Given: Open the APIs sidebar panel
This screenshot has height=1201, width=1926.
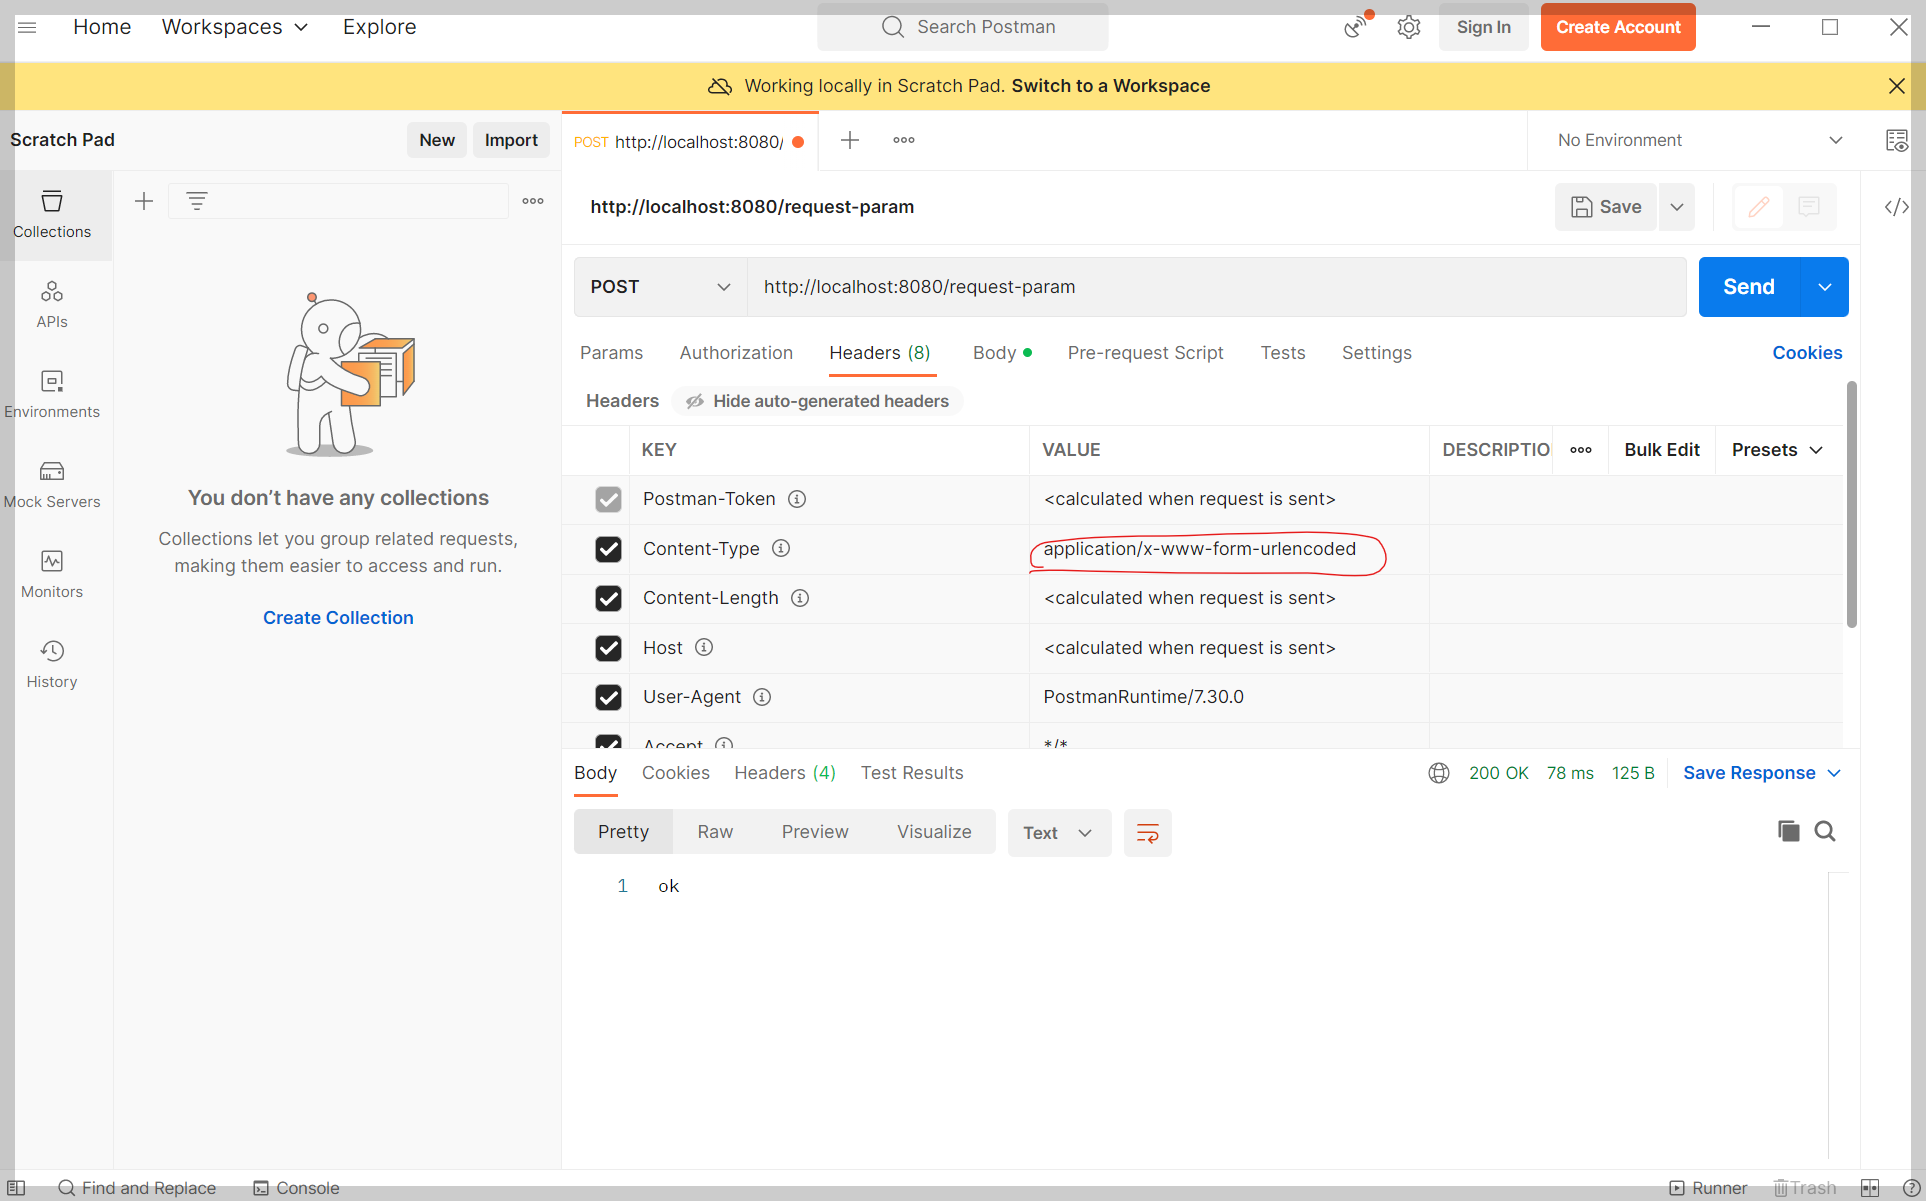Looking at the screenshot, I should (52, 305).
